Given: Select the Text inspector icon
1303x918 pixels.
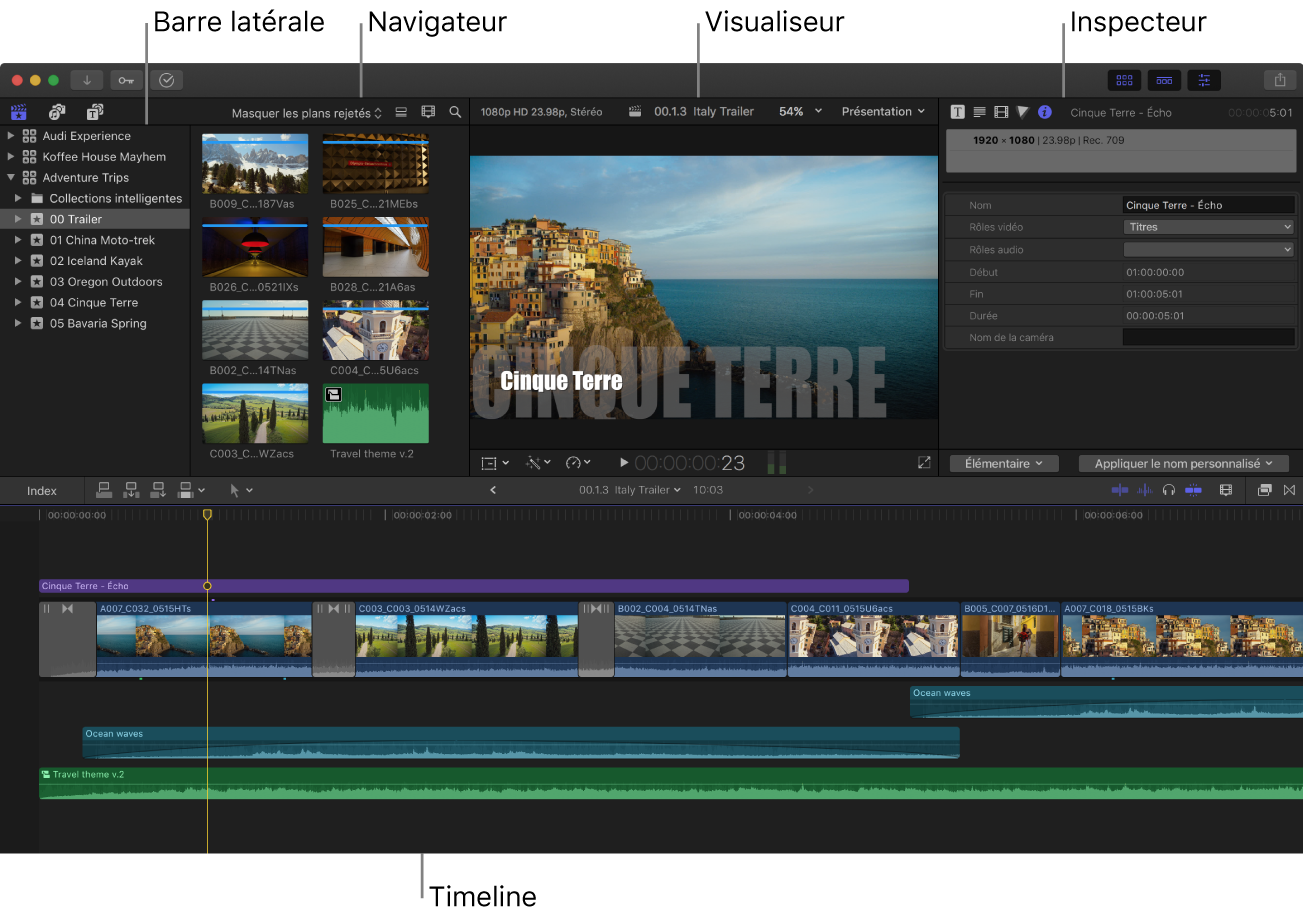Looking at the screenshot, I should coord(956,112).
